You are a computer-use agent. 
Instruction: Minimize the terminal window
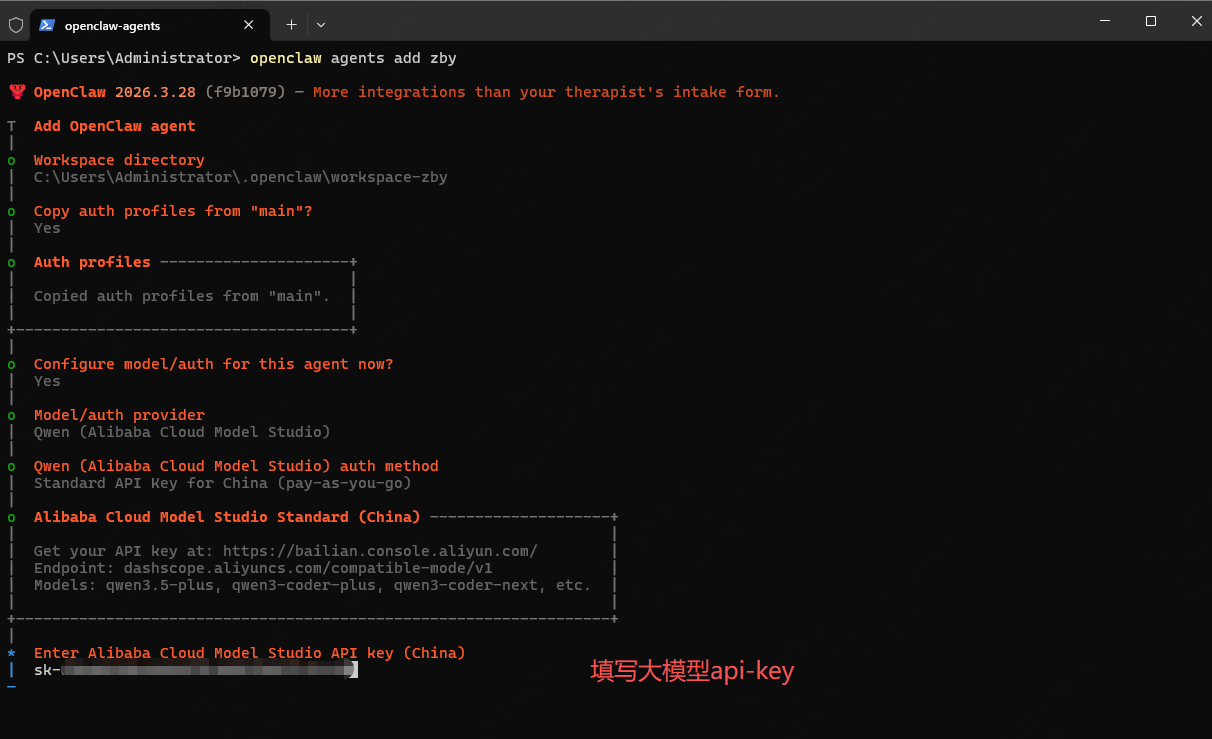pos(1105,21)
